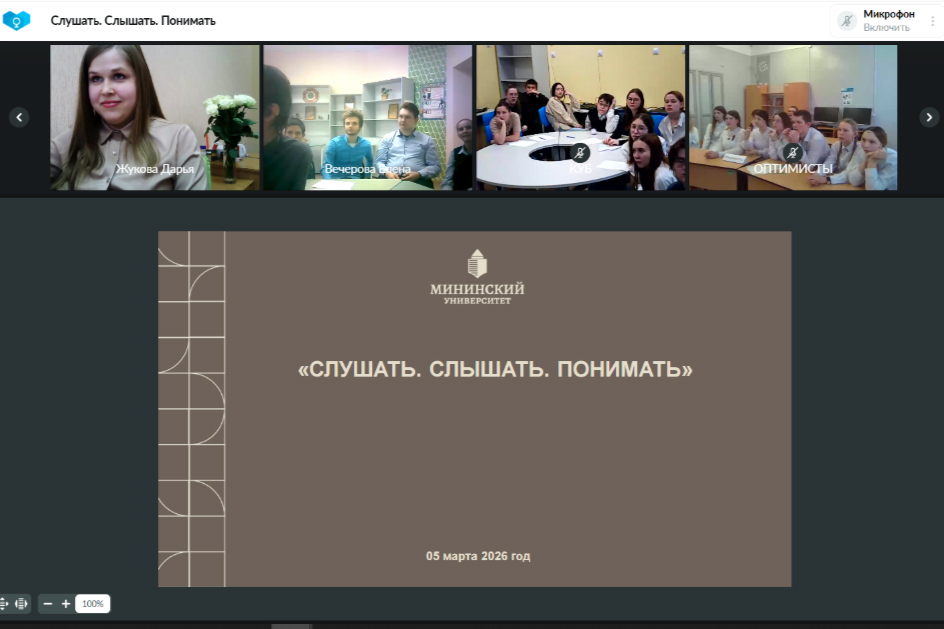Click muted microphone icon on КУБ tile
Image resolution: width=944 pixels, height=629 pixels.
point(580,153)
